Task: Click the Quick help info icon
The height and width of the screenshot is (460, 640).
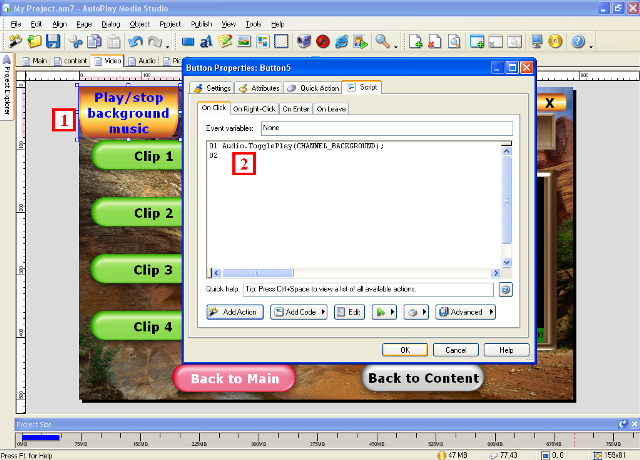Action: (505, 289)
